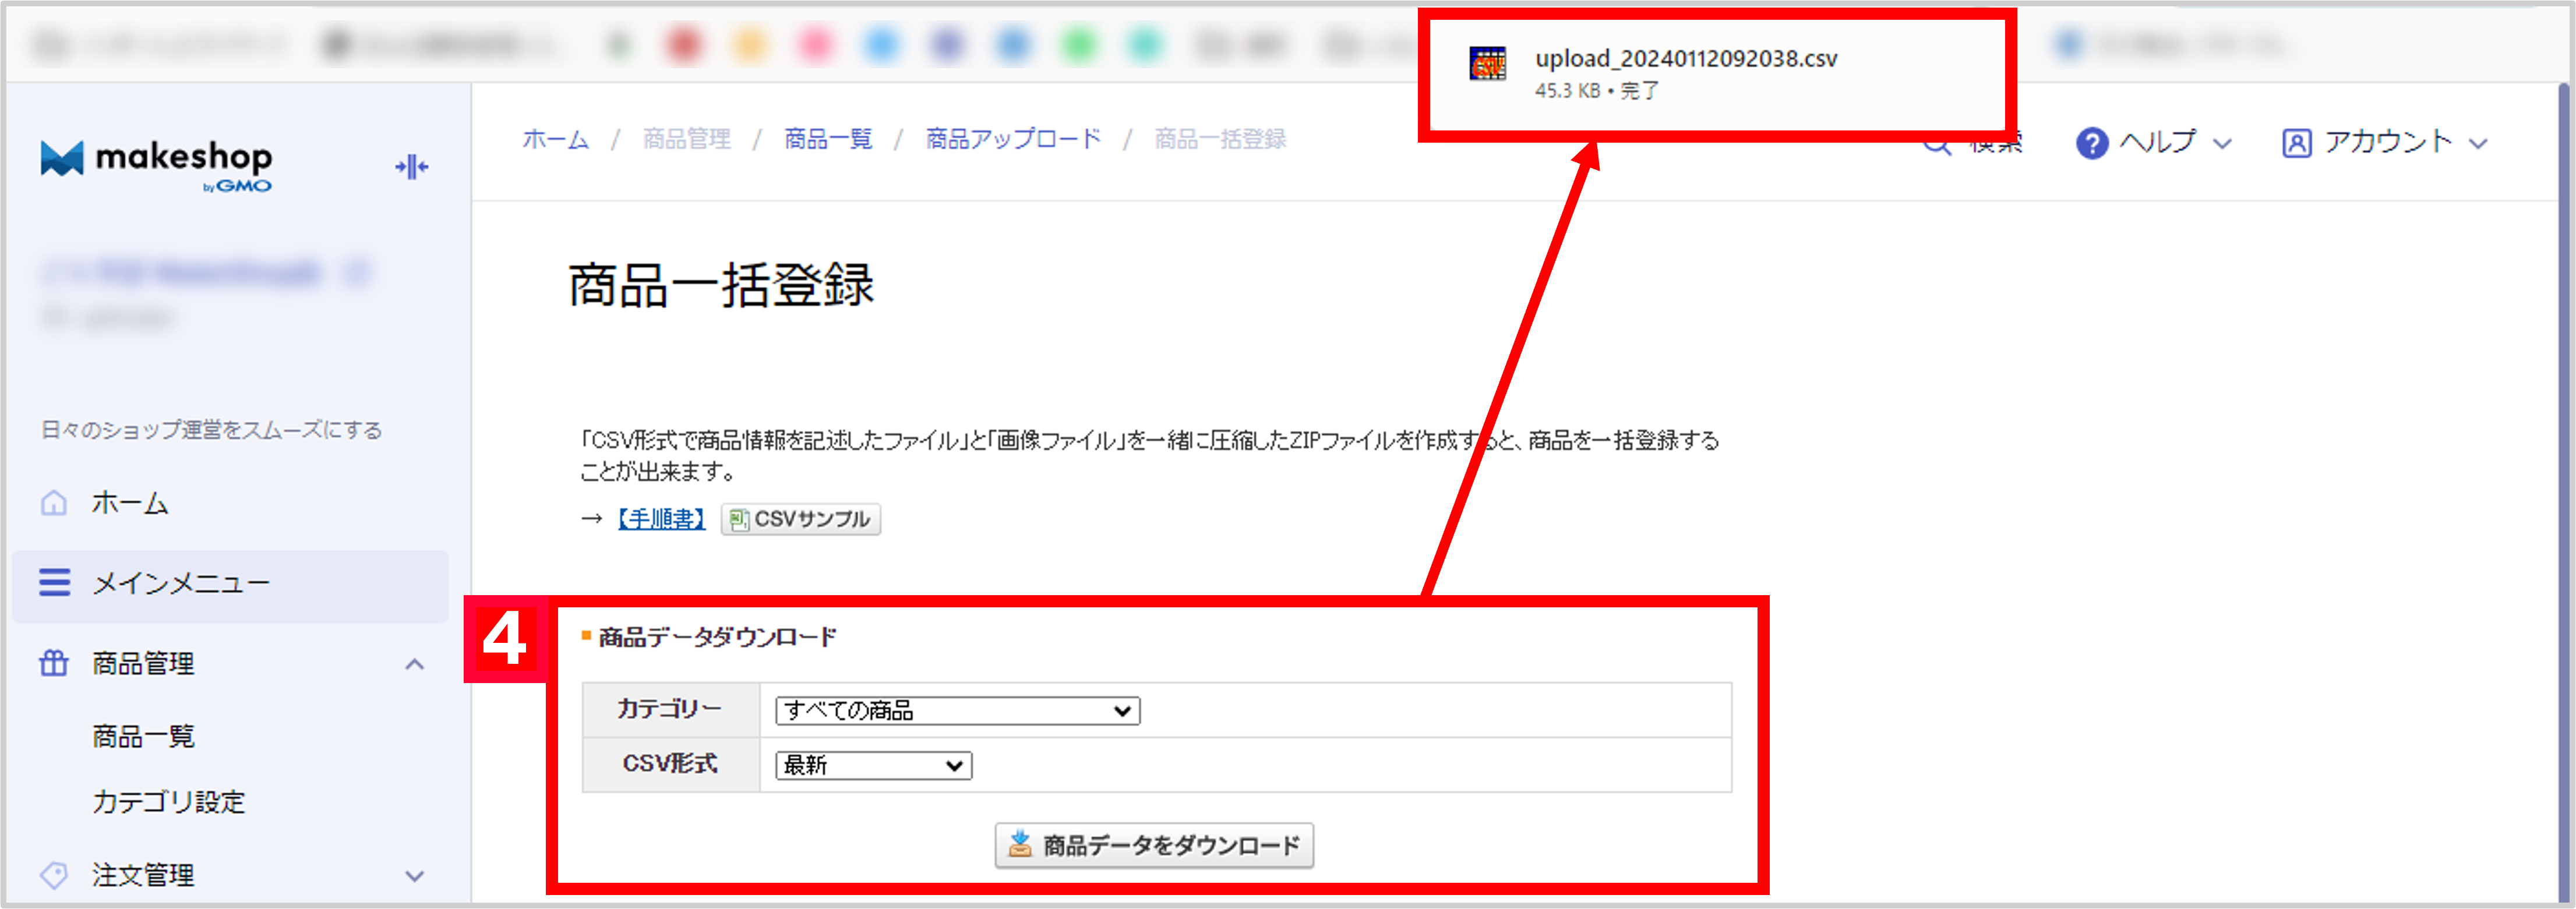Click the home icon beside ホーム
Screen dimensions: 2576x909
54,503
